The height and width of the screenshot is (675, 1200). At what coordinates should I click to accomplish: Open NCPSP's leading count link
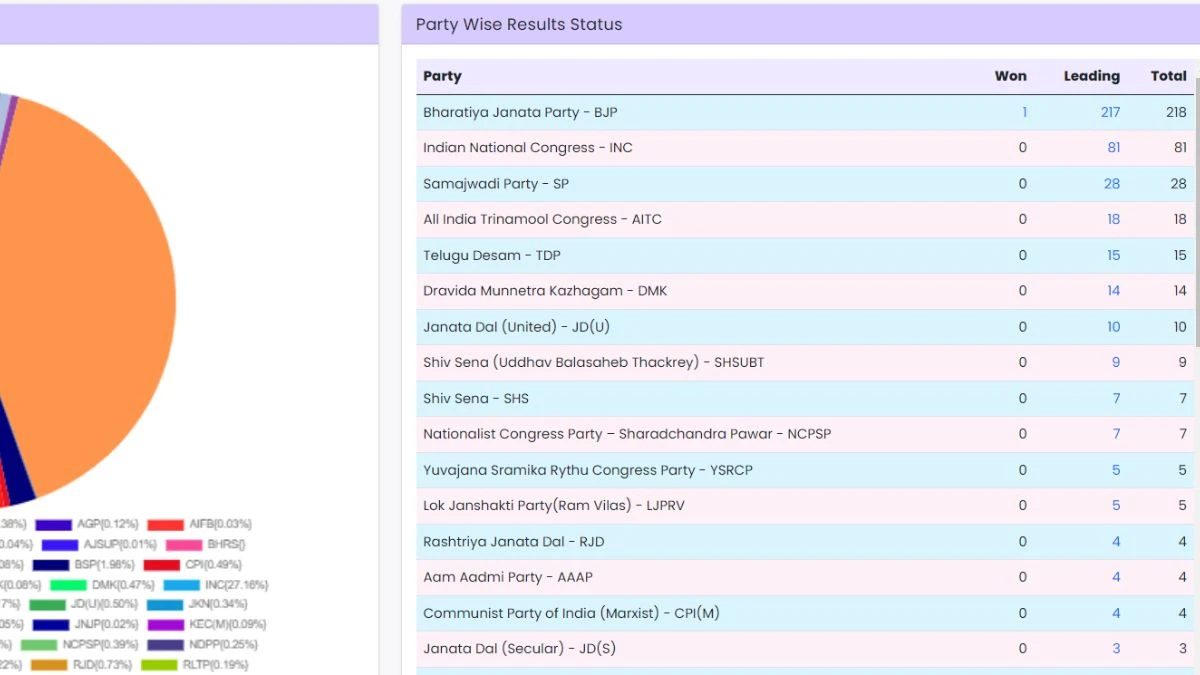[1116, 433]
